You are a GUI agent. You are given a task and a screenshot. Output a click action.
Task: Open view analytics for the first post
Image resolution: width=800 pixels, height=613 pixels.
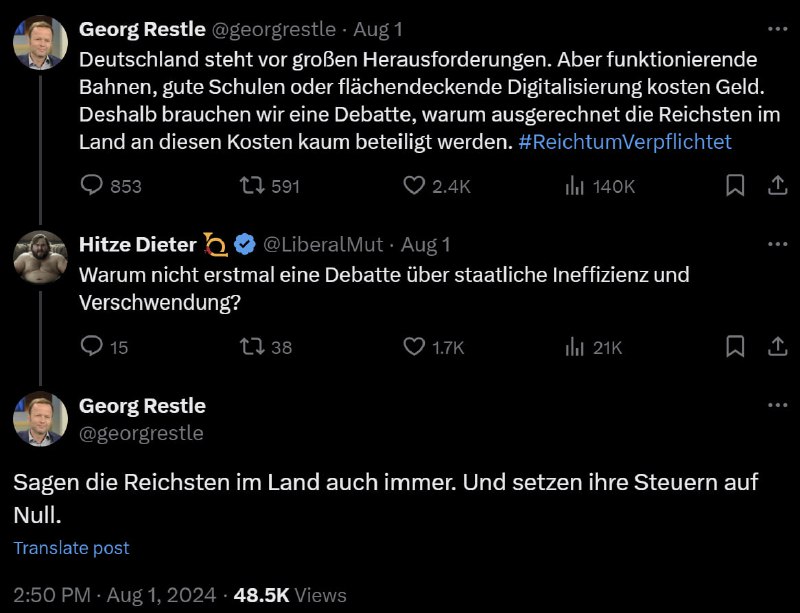click(x=573, y=185)
